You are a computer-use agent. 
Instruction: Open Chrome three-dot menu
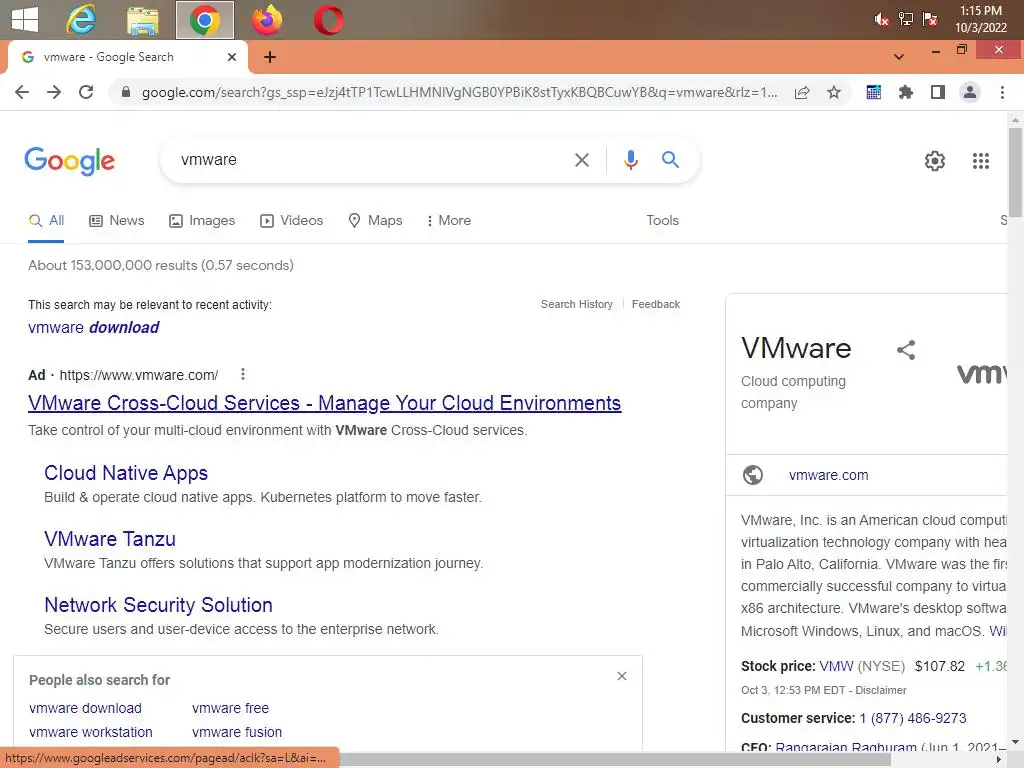point(1002,92)
